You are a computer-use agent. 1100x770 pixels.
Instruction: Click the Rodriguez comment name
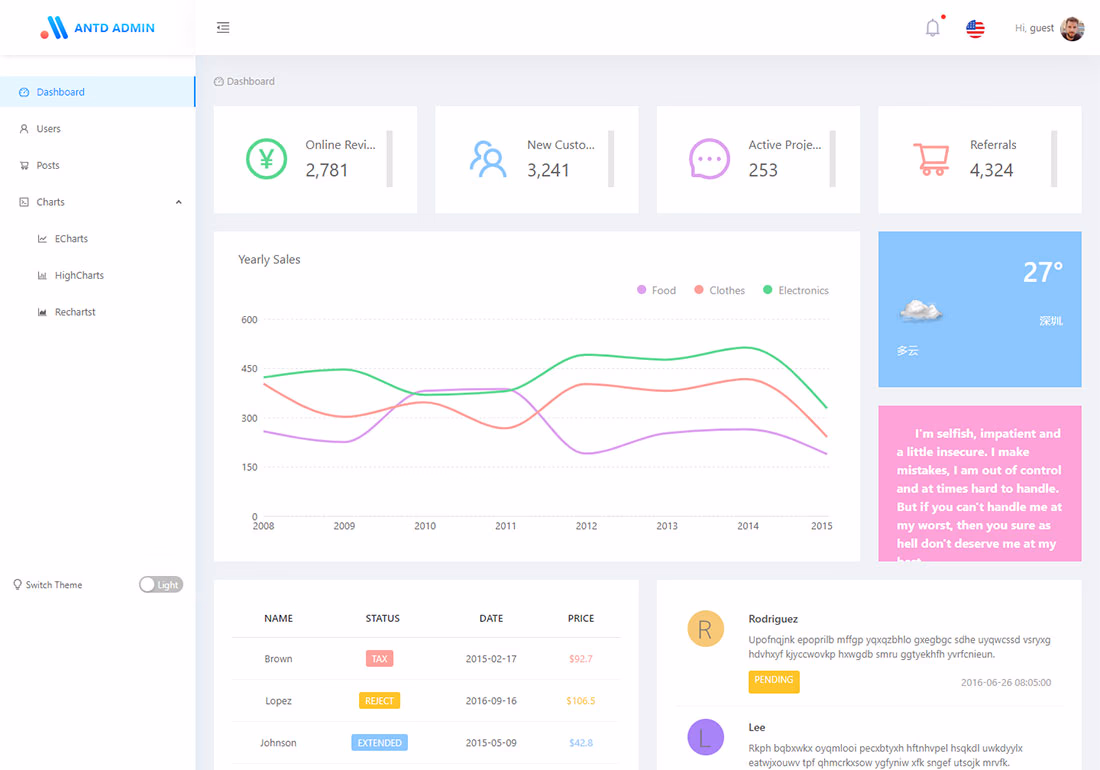coord(773,619)
